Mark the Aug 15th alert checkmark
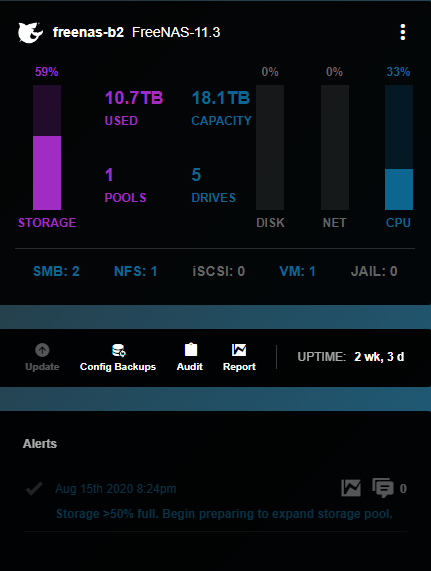The image size is (431, 571). point(34,488)
